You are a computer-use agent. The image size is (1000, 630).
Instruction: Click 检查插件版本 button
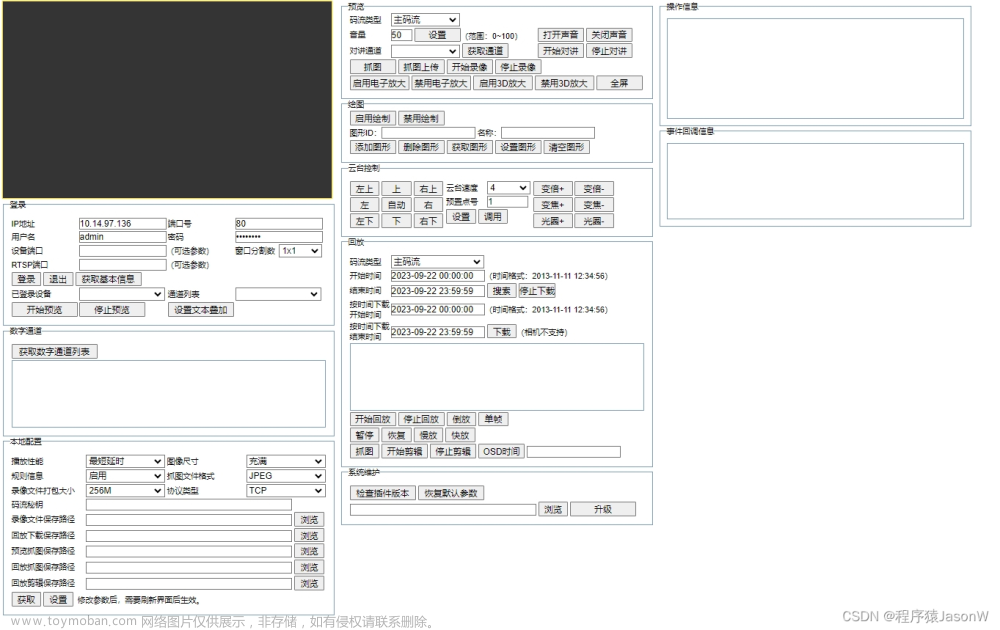pos(383,494)
